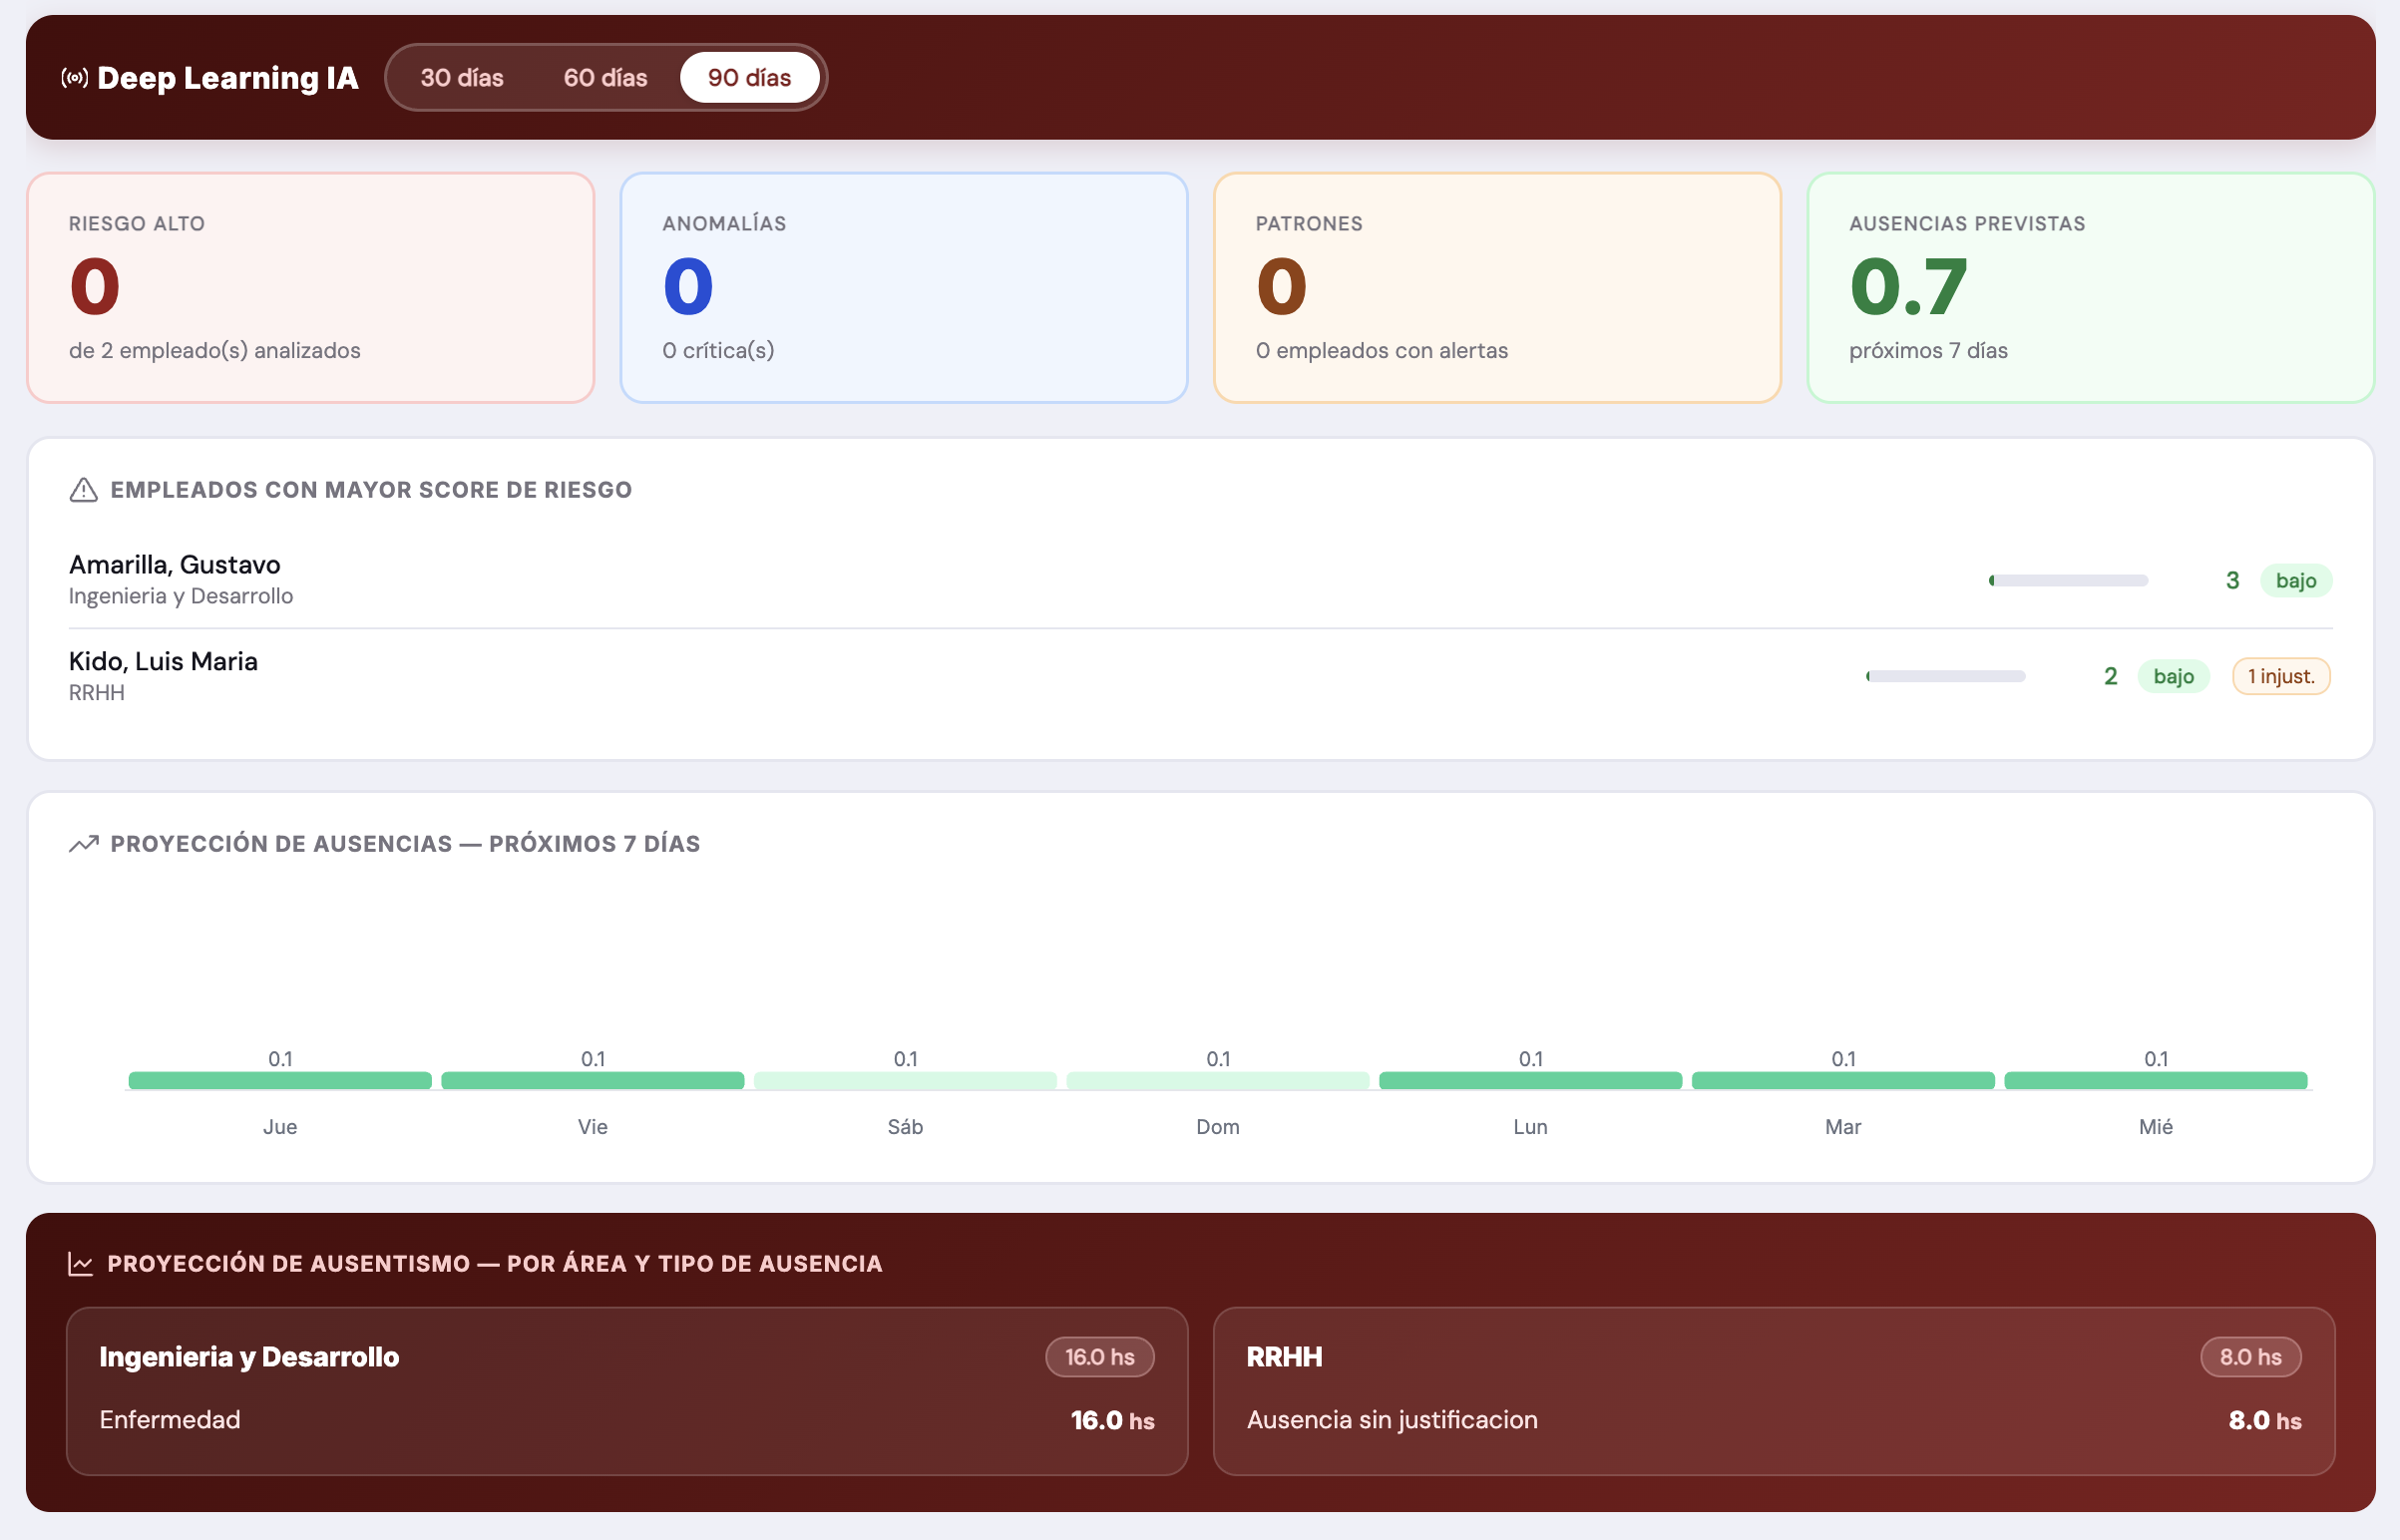Click the Jue day label
Screen dimensions: 2400x1540
(280, 1127)
